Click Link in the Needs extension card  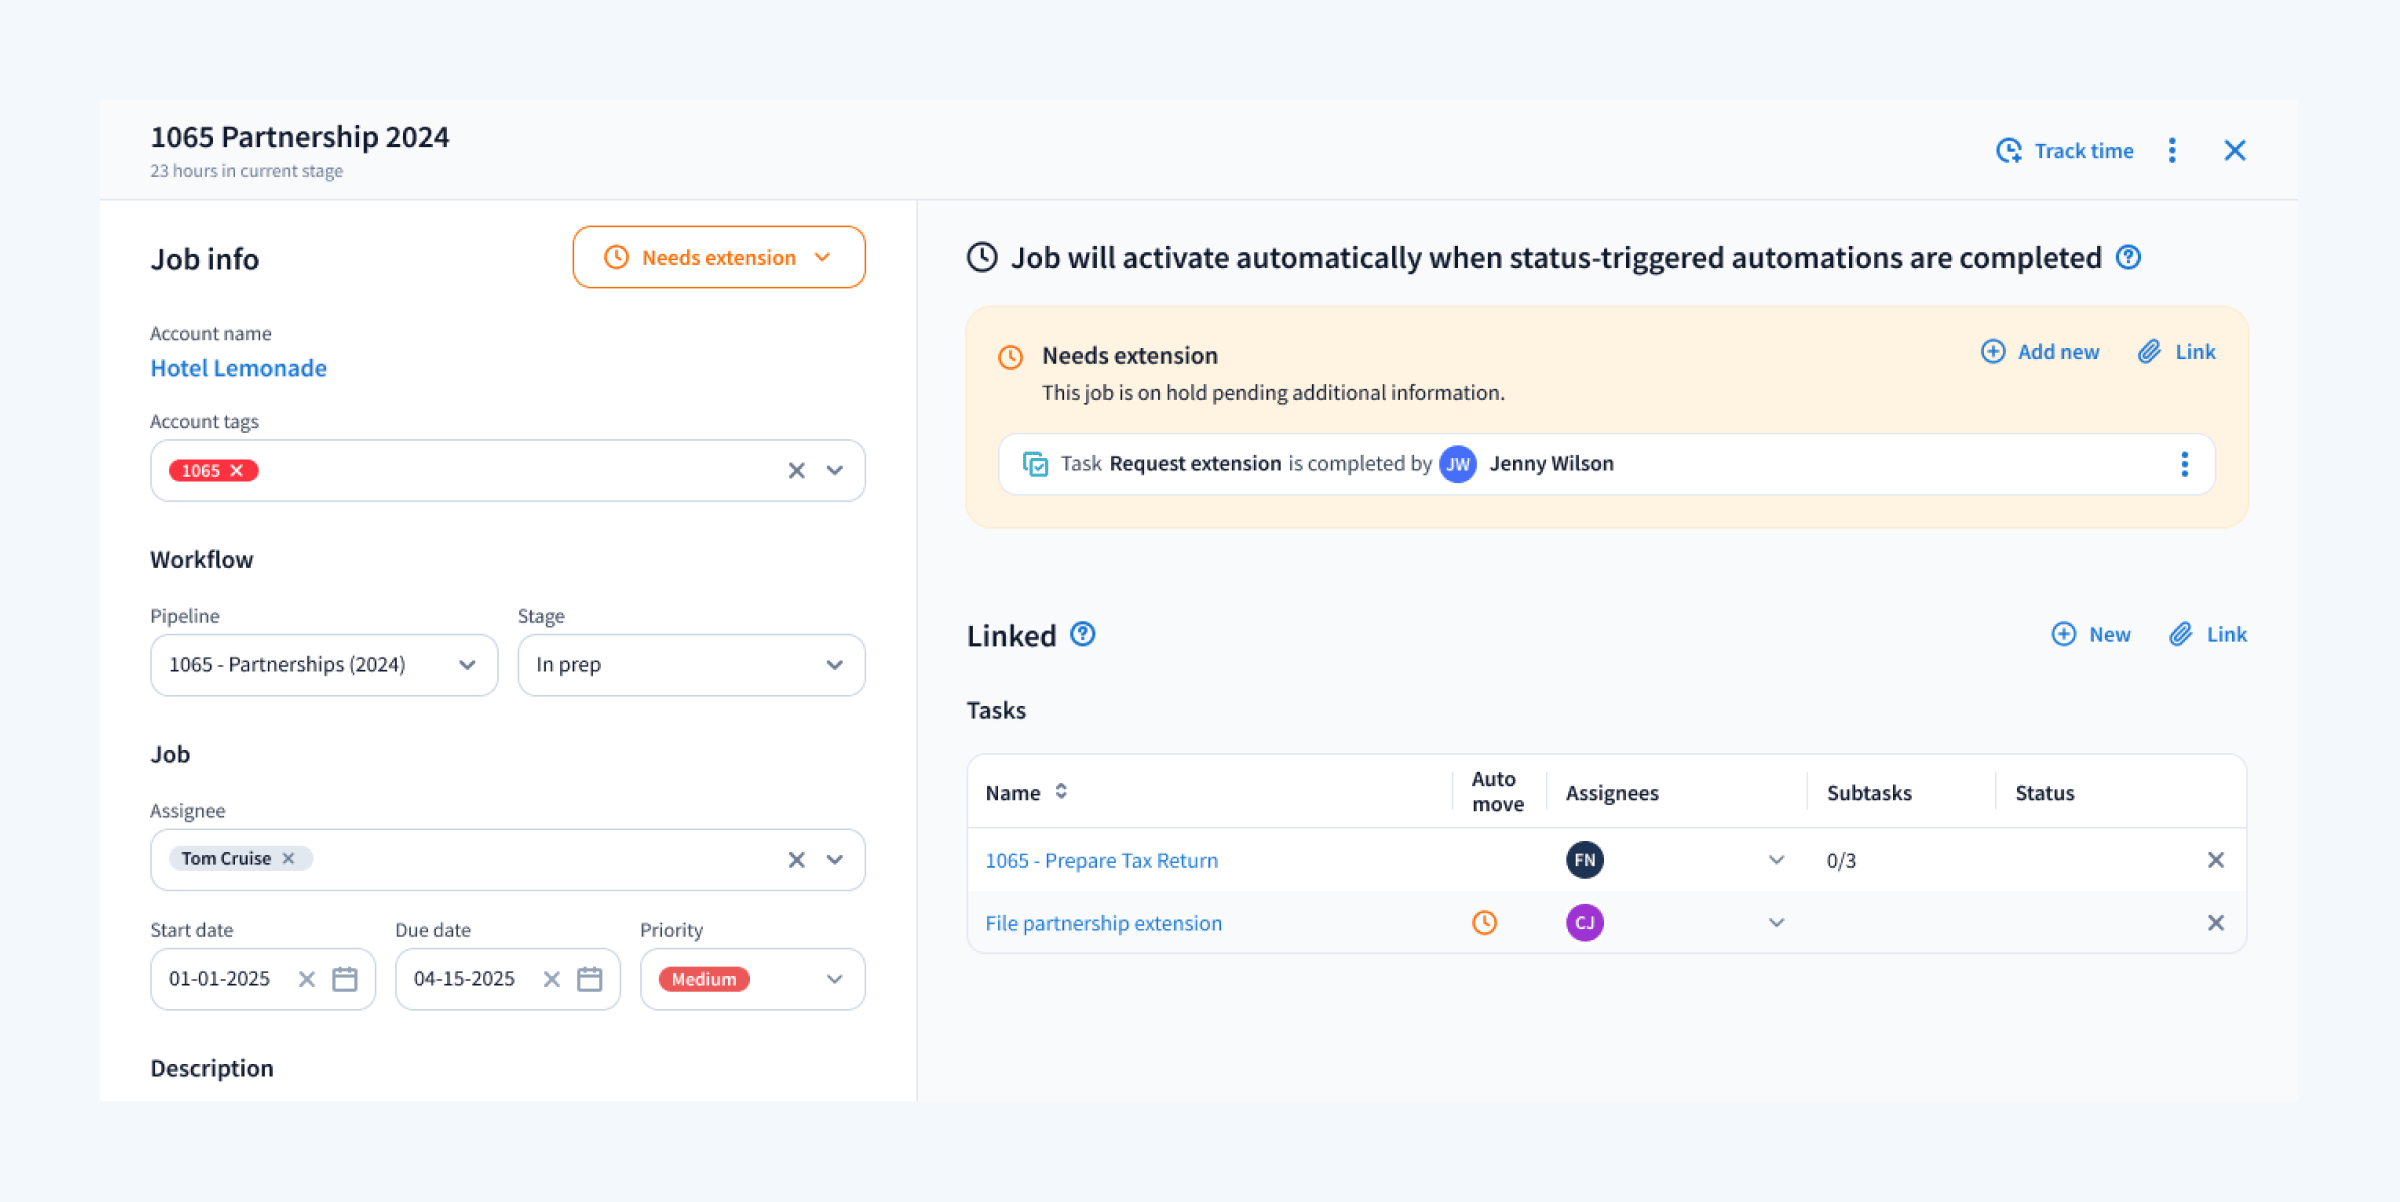pos(2177,352)
